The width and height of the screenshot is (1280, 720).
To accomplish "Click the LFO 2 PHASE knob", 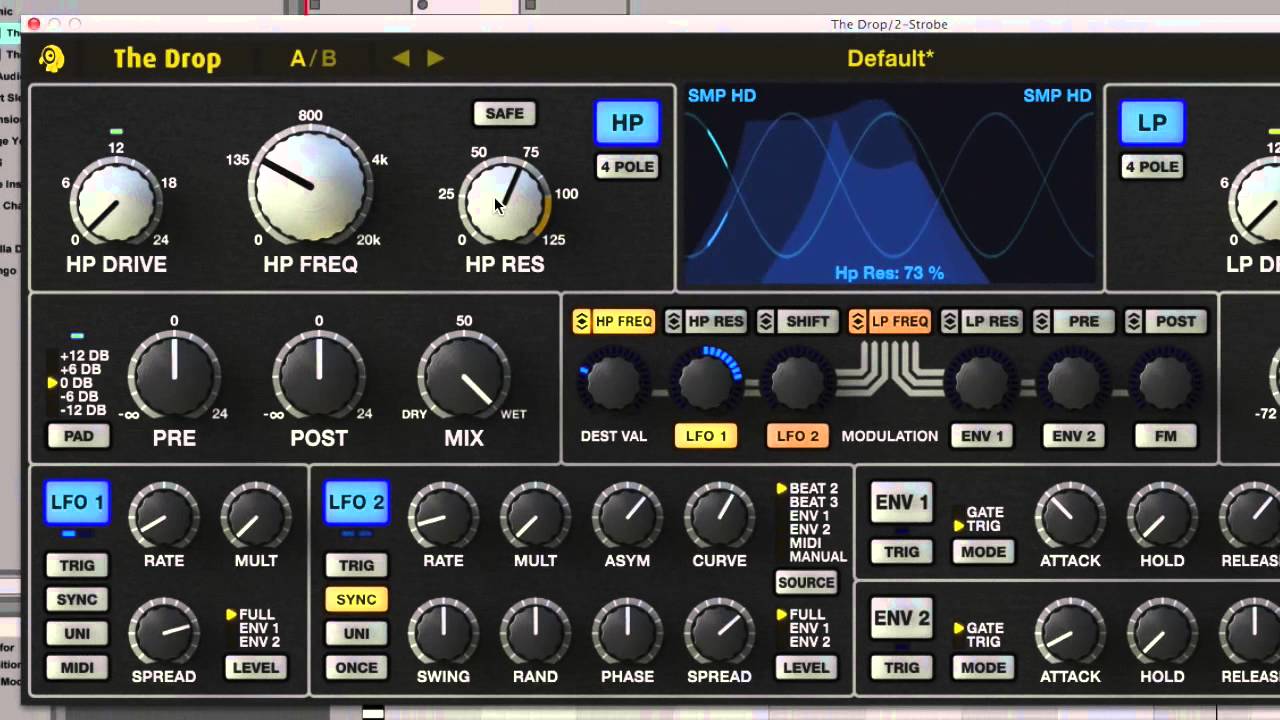I will point(627,632).
